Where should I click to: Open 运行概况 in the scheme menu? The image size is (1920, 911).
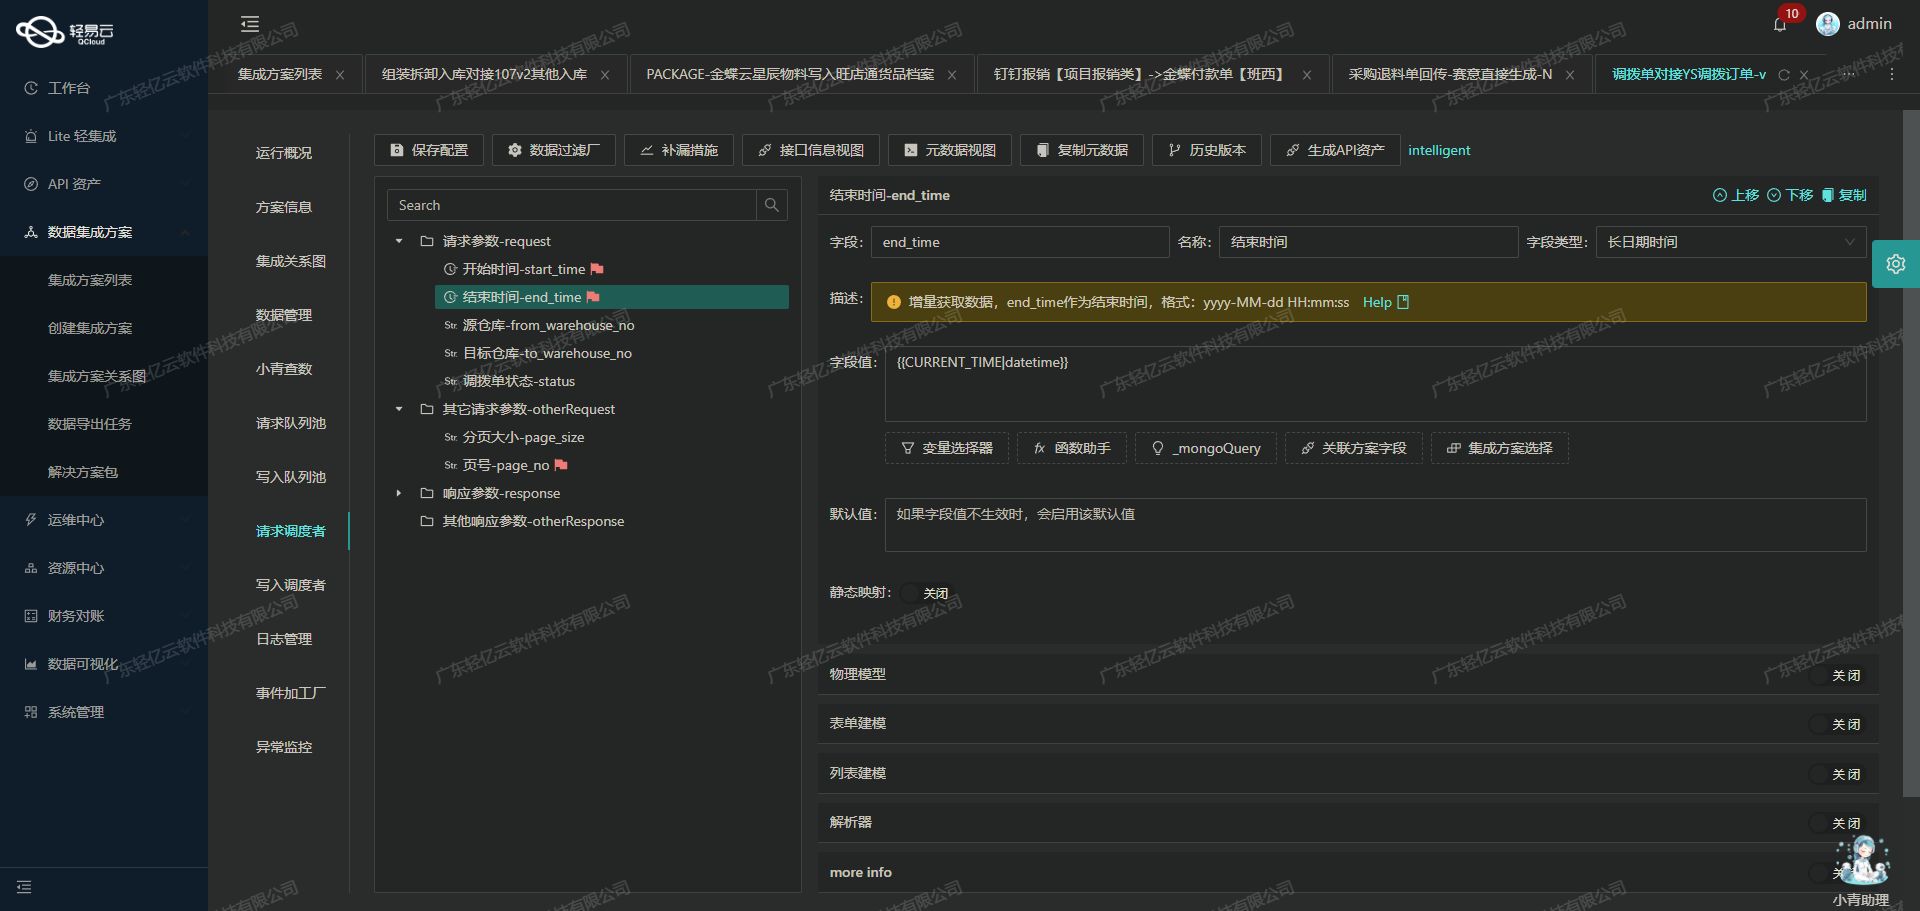point(284,153)
